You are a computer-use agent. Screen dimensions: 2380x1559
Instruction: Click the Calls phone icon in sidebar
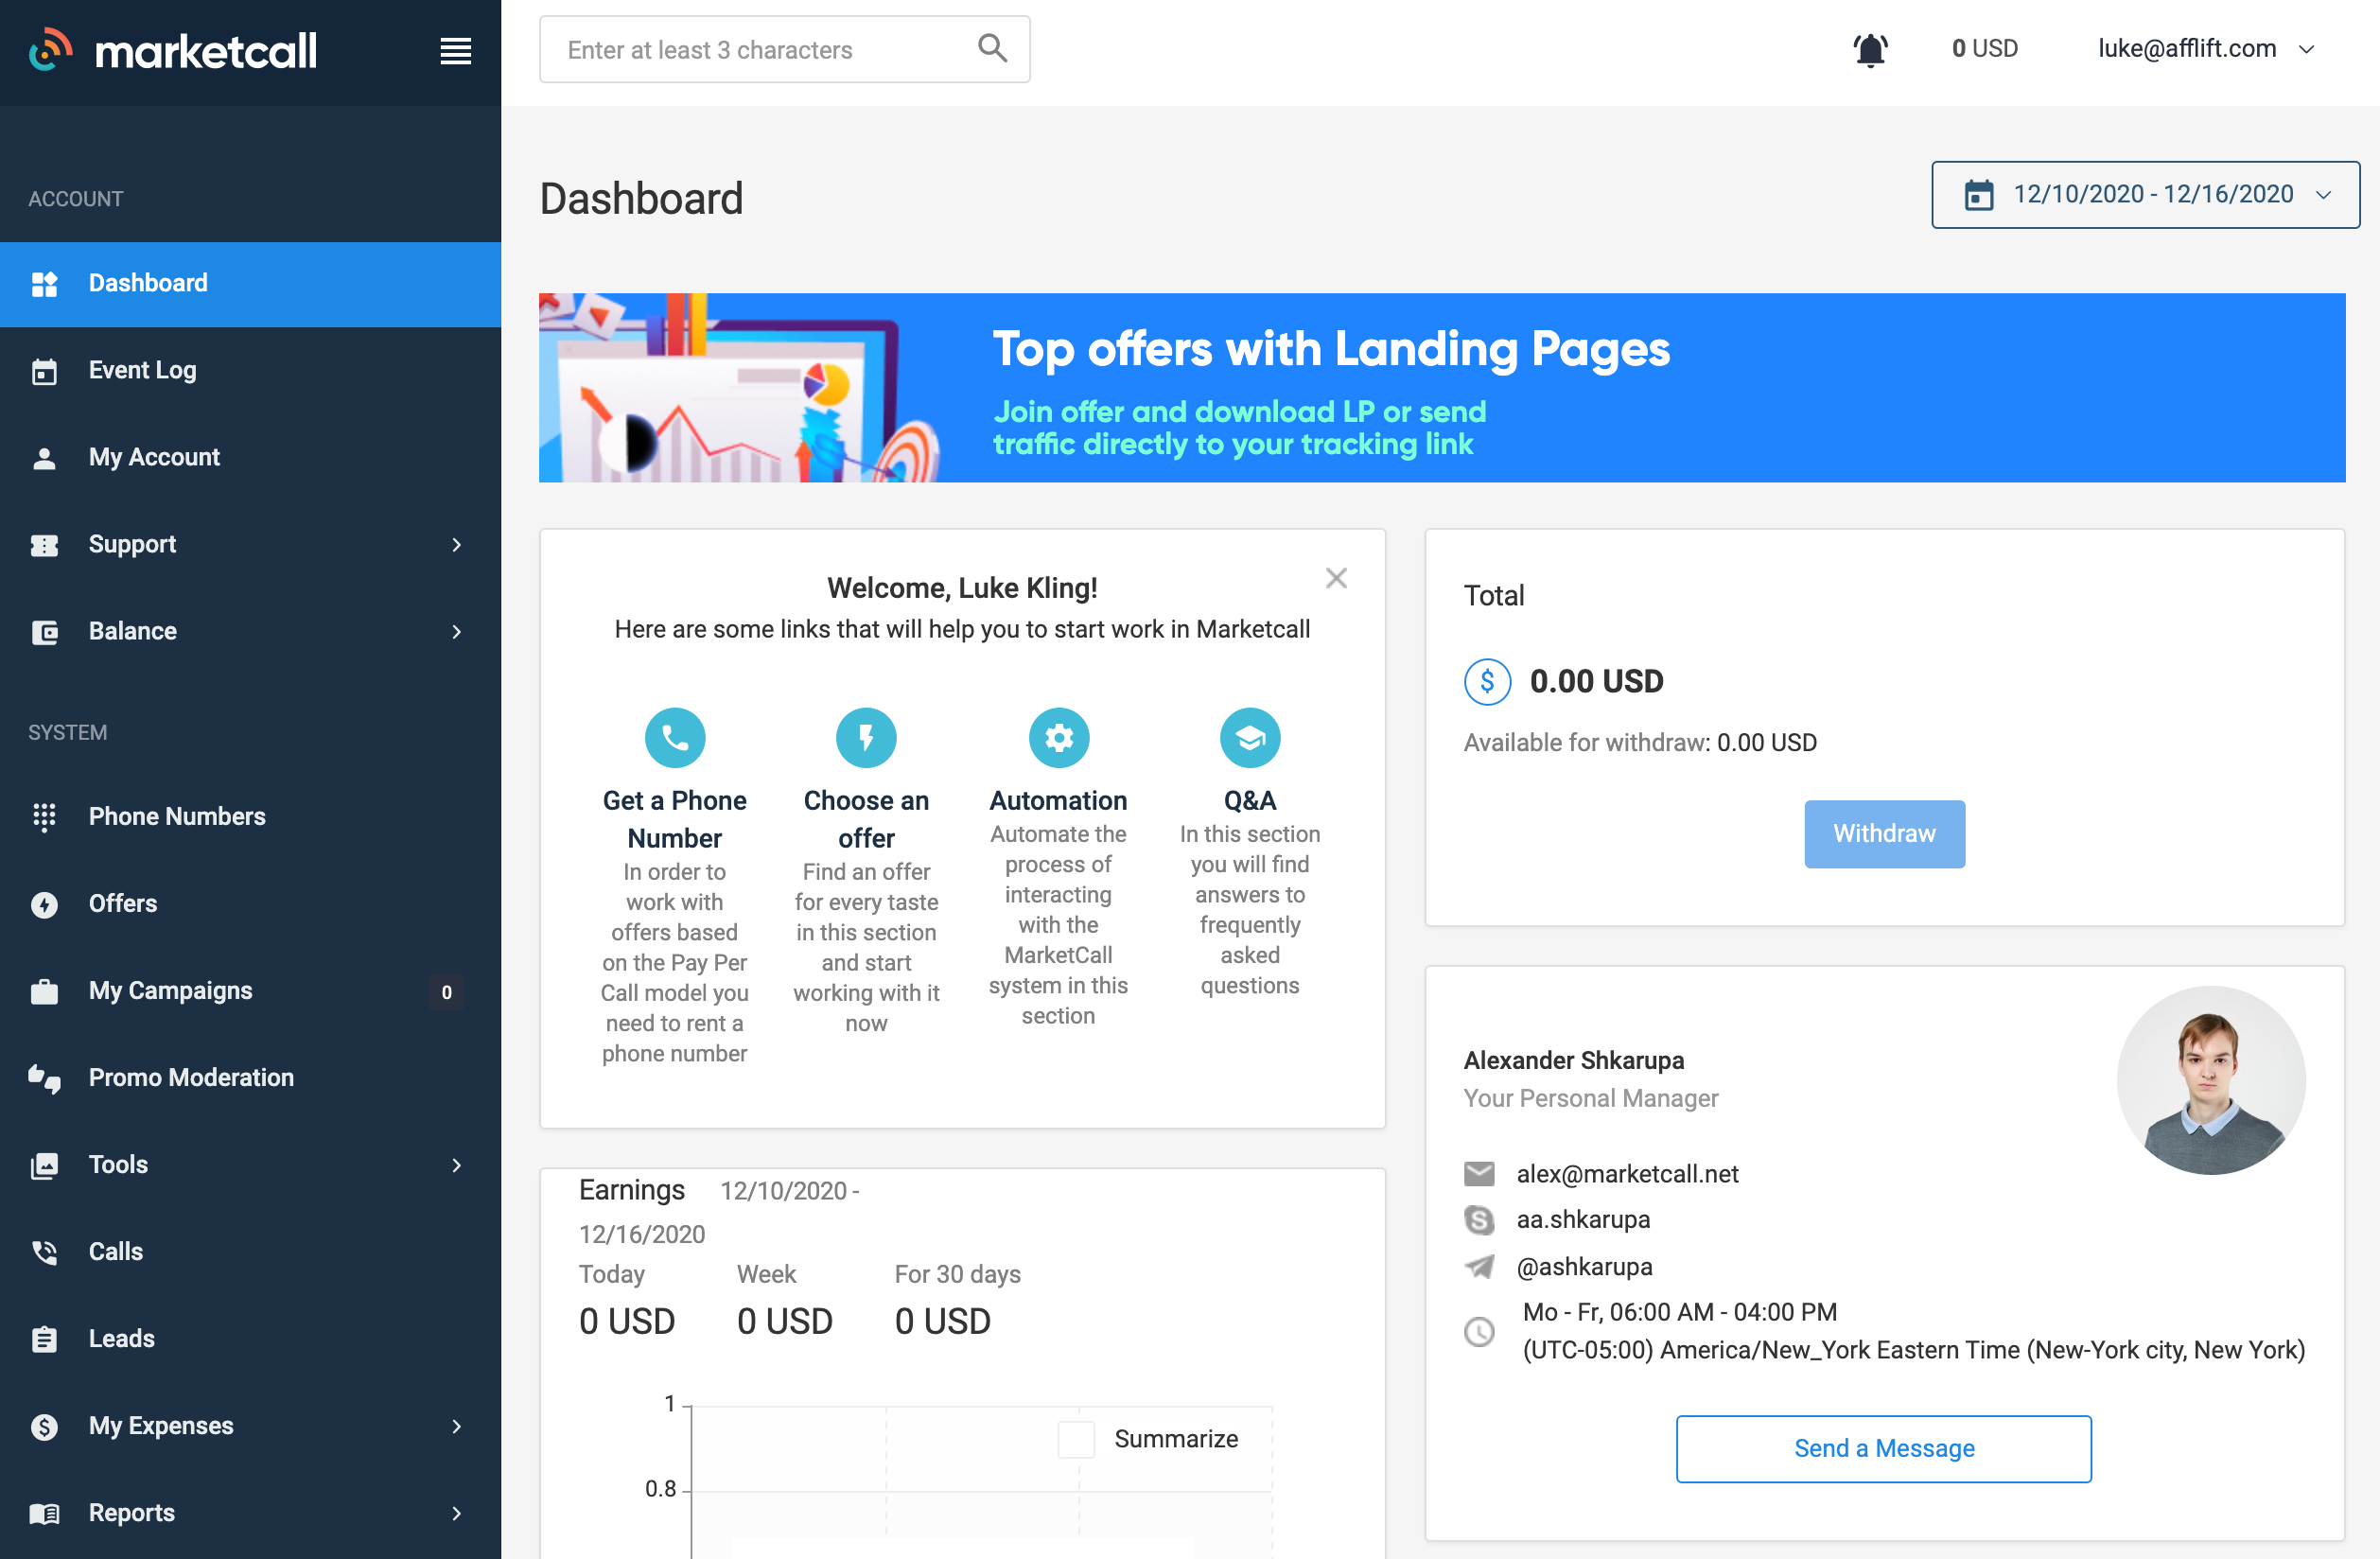tap(44, 1252)
